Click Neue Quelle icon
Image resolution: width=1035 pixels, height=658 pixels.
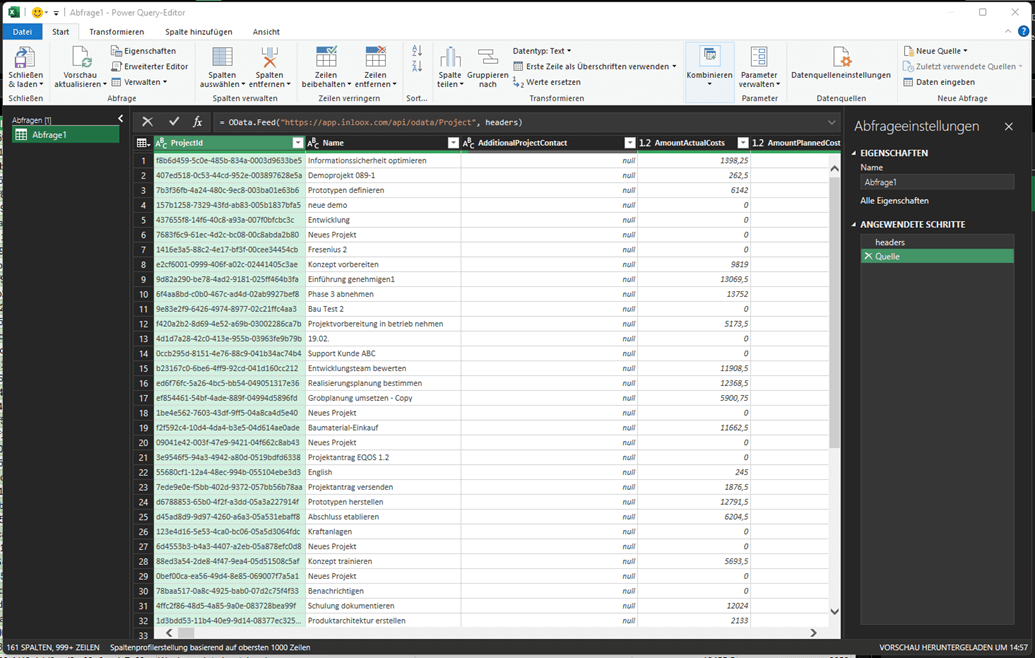908,51
